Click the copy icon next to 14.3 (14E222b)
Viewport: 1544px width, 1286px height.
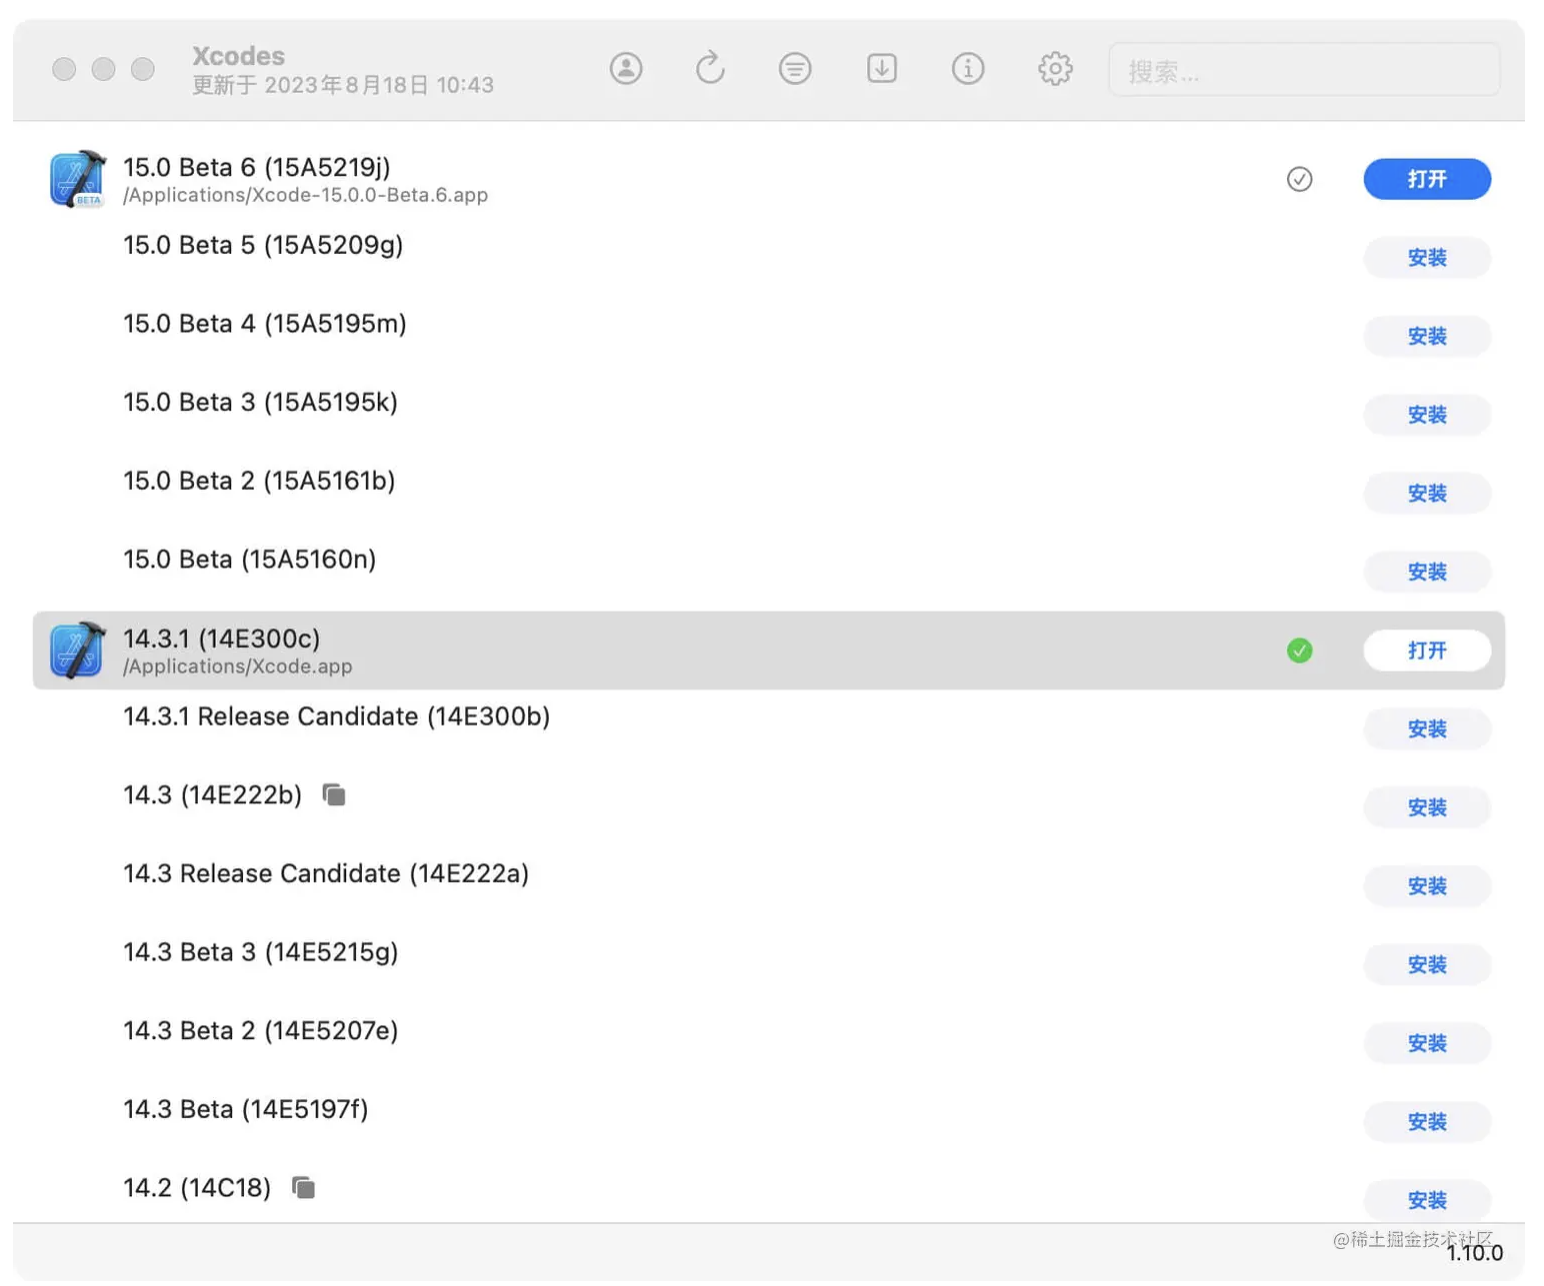334,795
